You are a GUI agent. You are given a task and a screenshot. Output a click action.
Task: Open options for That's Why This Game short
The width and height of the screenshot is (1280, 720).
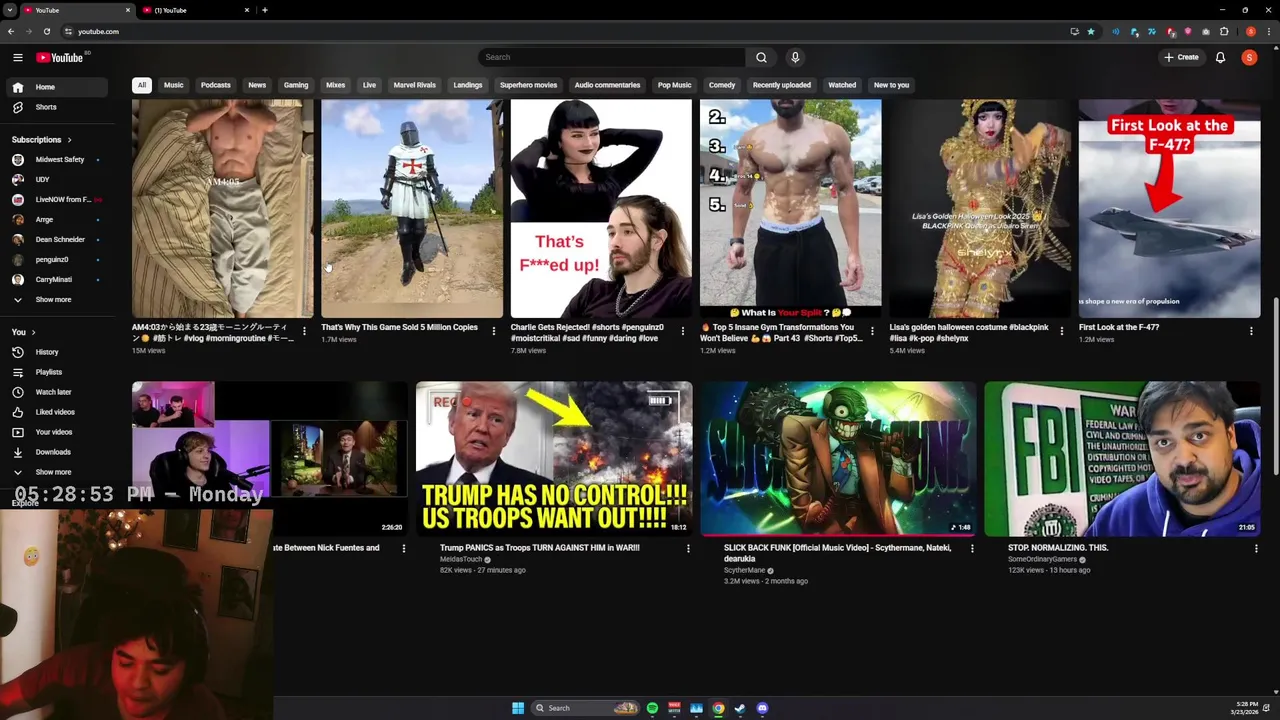tap(494, 331)
